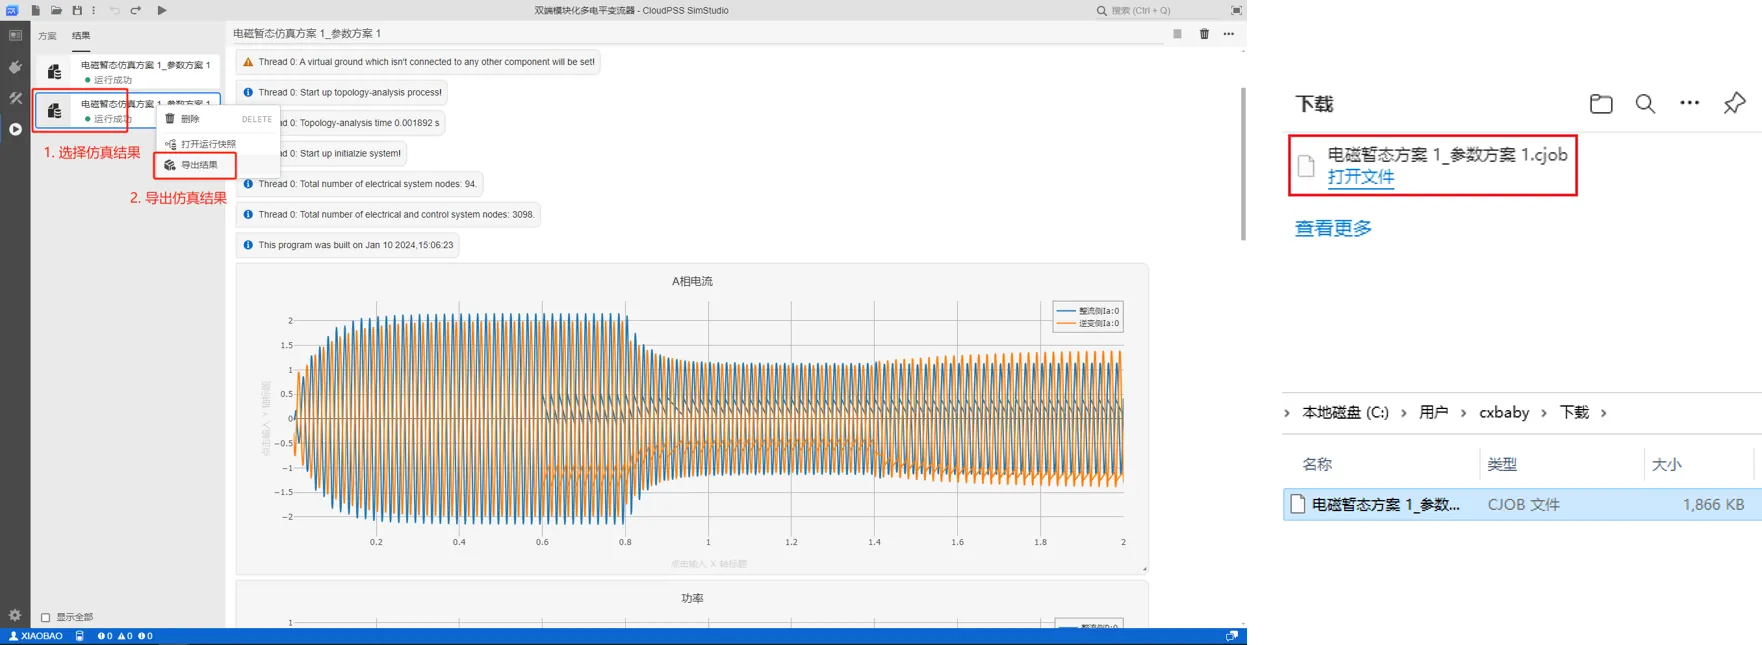1762x645 pixels.
Task: Enable the 显示全部 checkbox
Action: (x=45, y=617)
